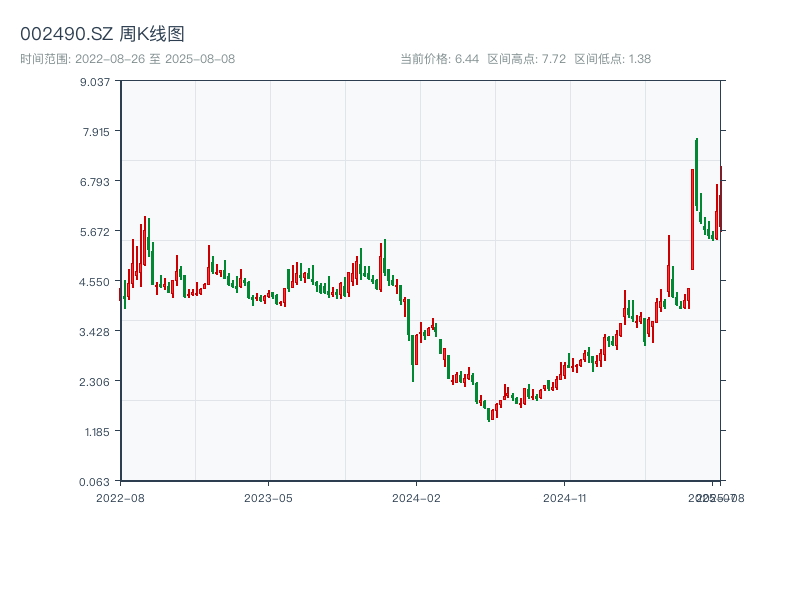Click the lowest candlestick at the chart bottom
This screenshot has height=600, width=800.
pos(489,414)
